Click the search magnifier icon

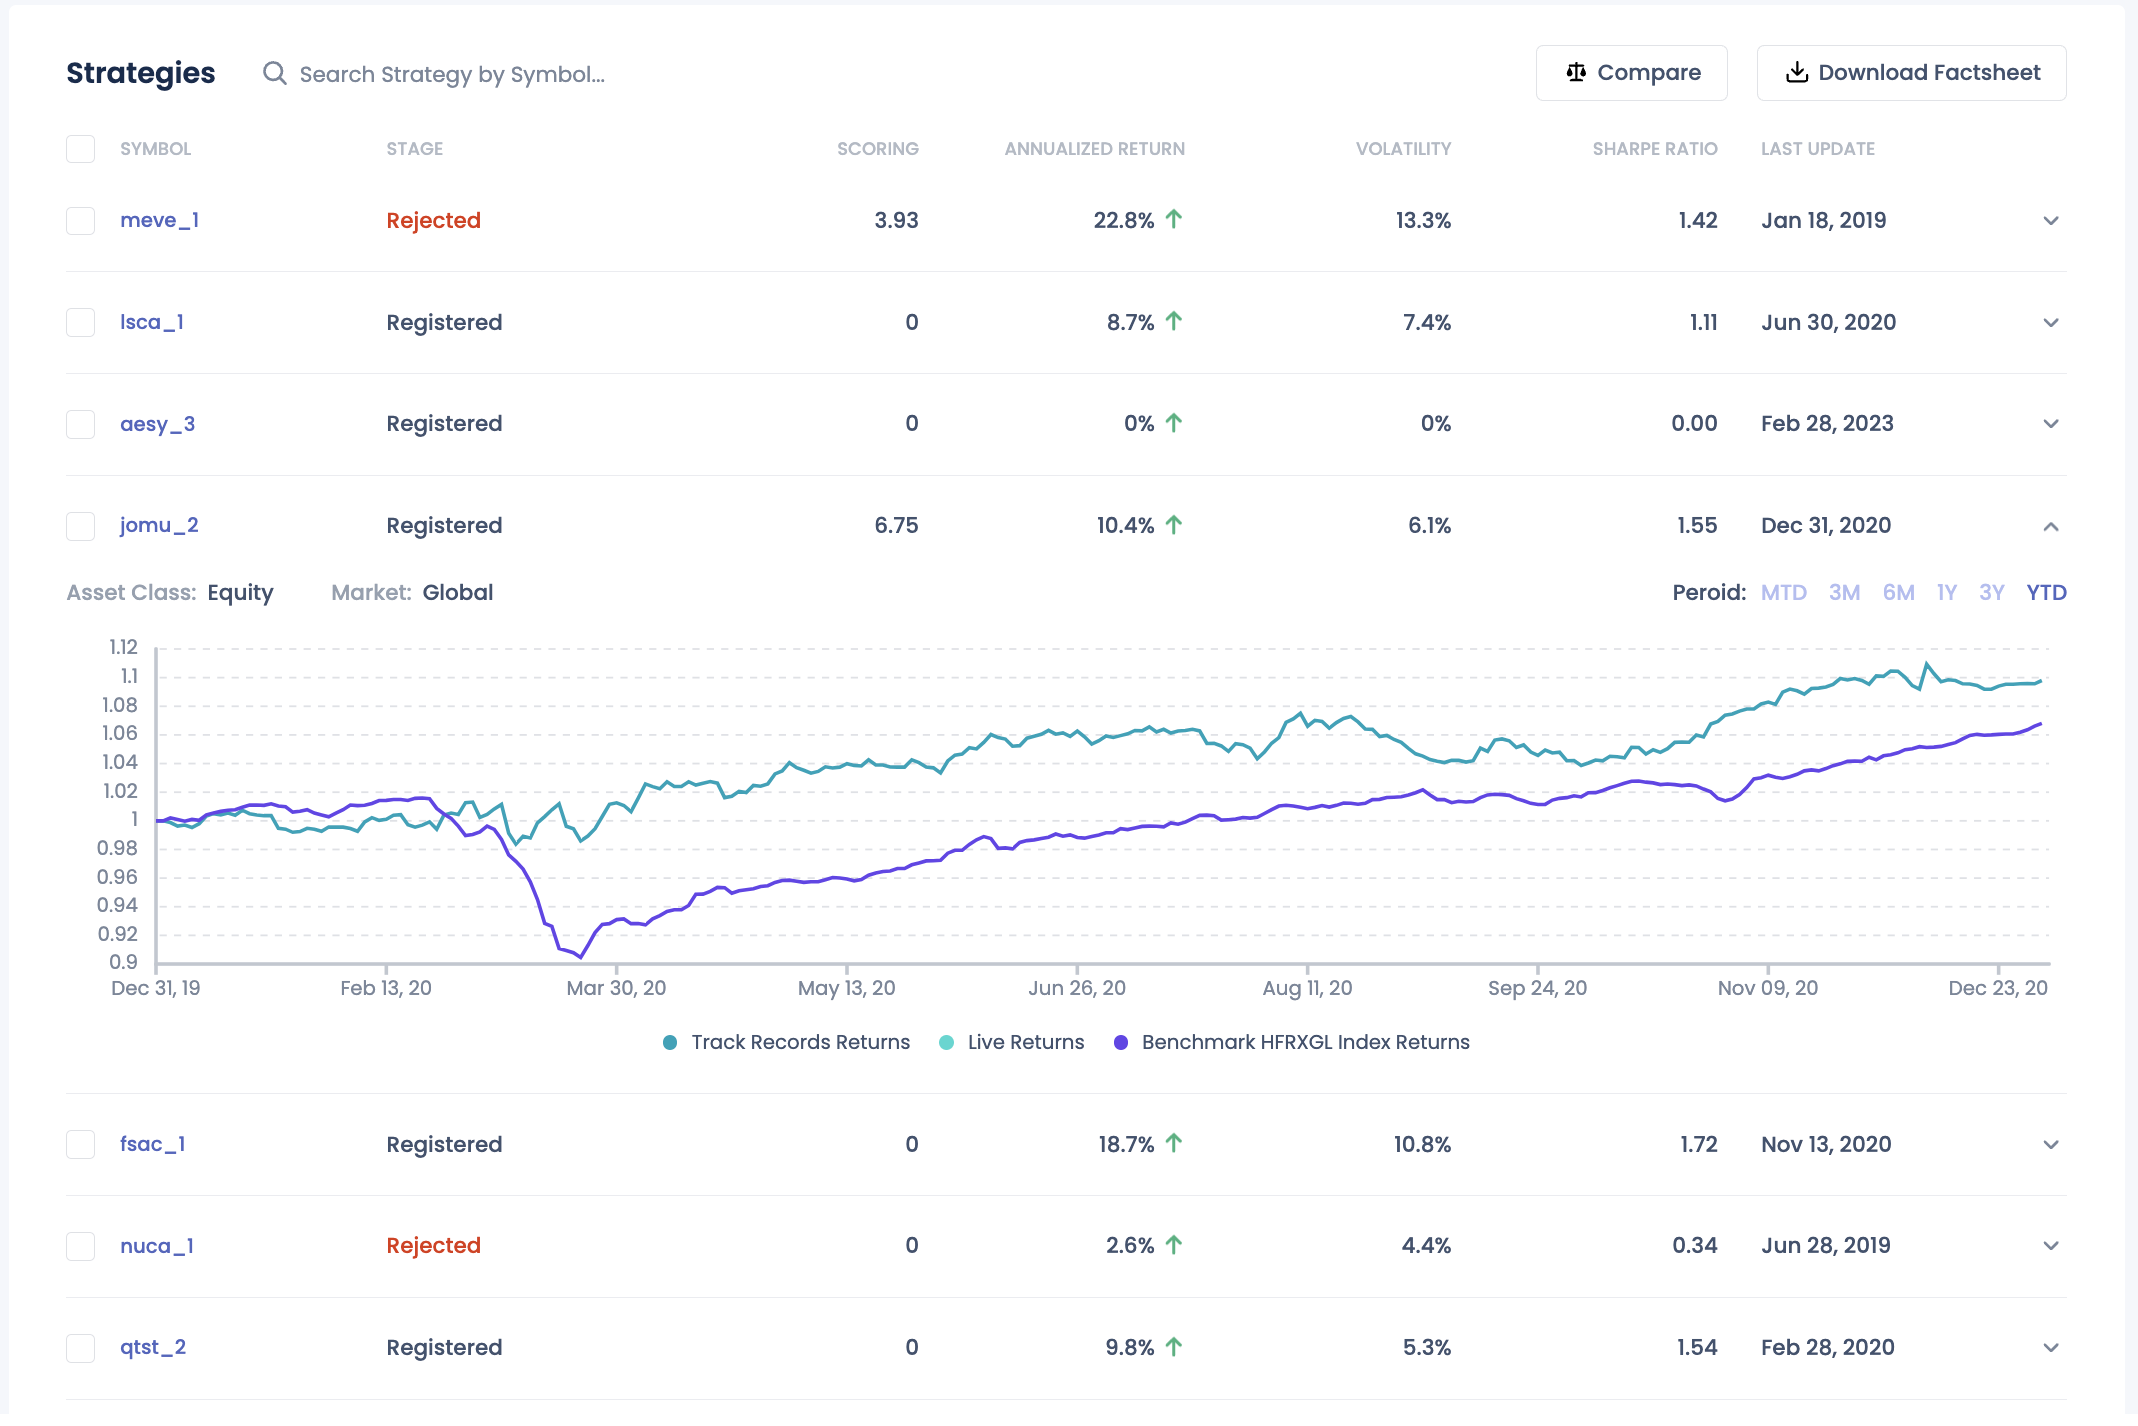pyautogui.click(x=274, y=73)
